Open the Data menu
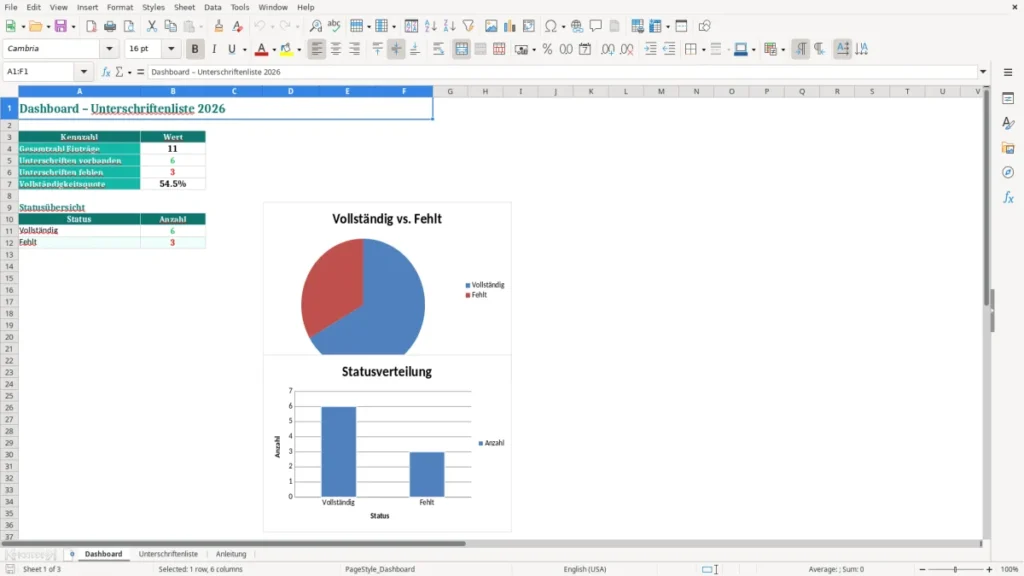Viewport: 1024px width, 576px height. [213, 7]
